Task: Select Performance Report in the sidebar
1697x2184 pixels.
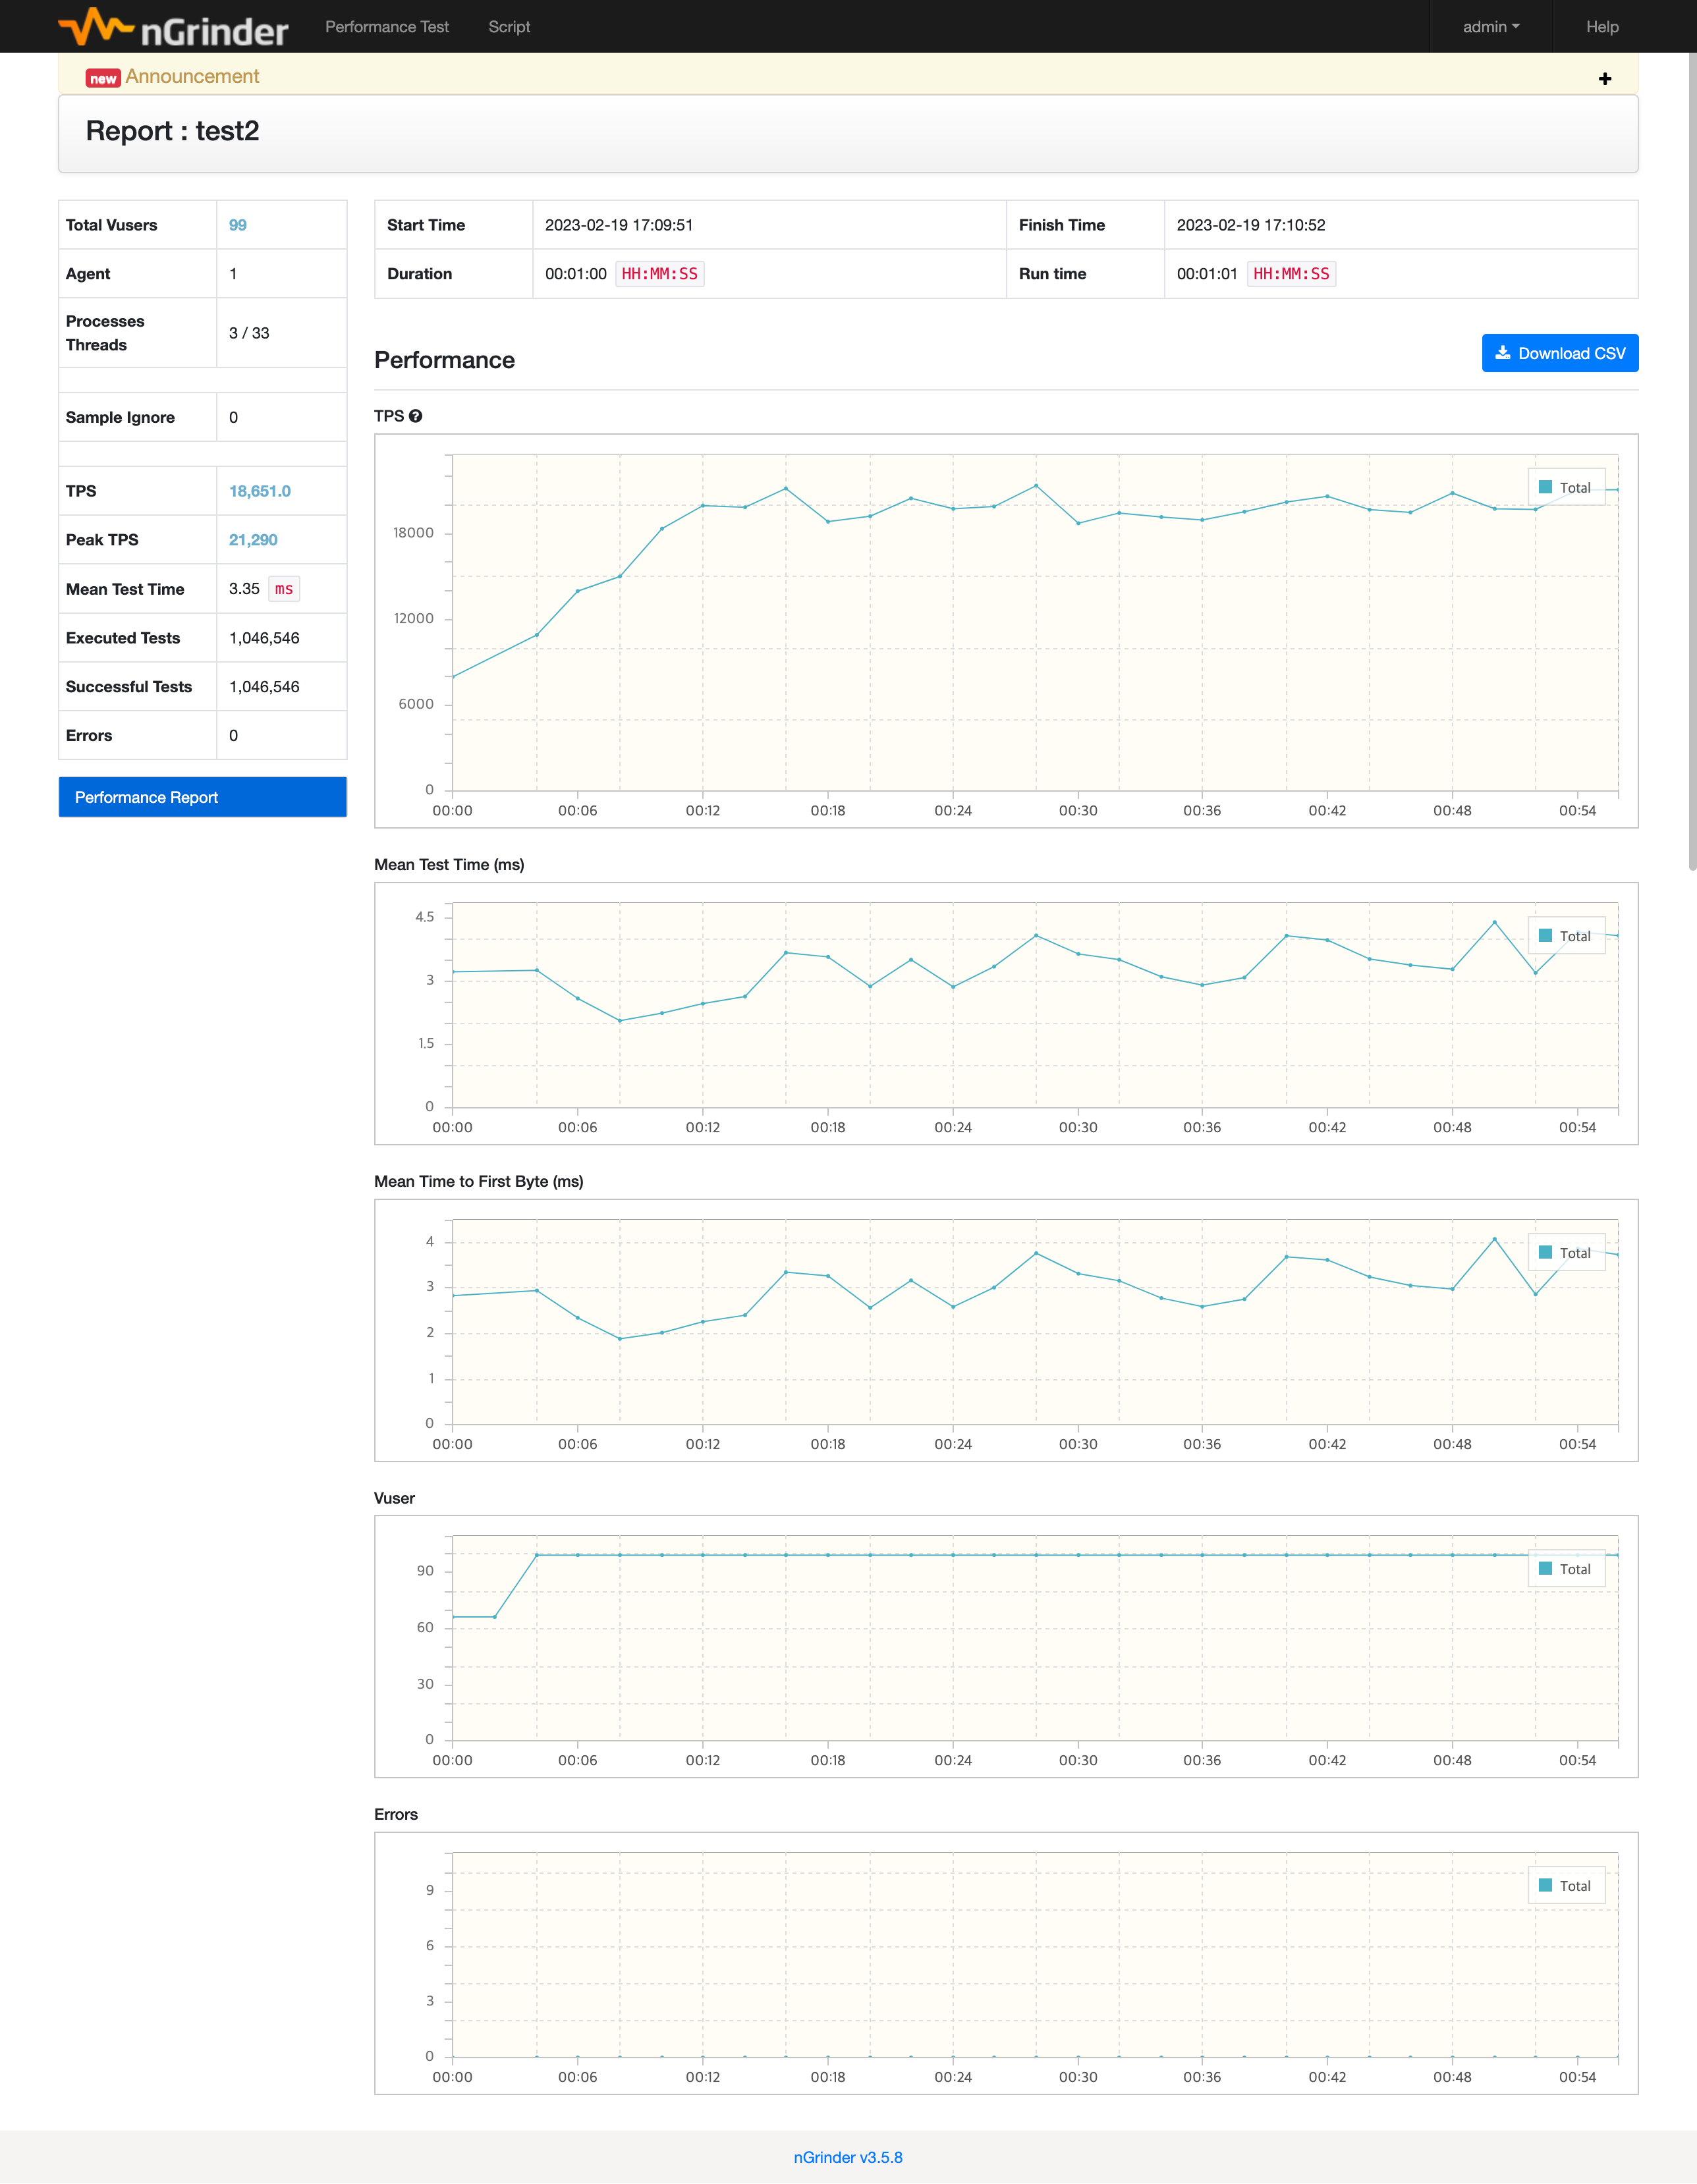Action: (203, 797)
